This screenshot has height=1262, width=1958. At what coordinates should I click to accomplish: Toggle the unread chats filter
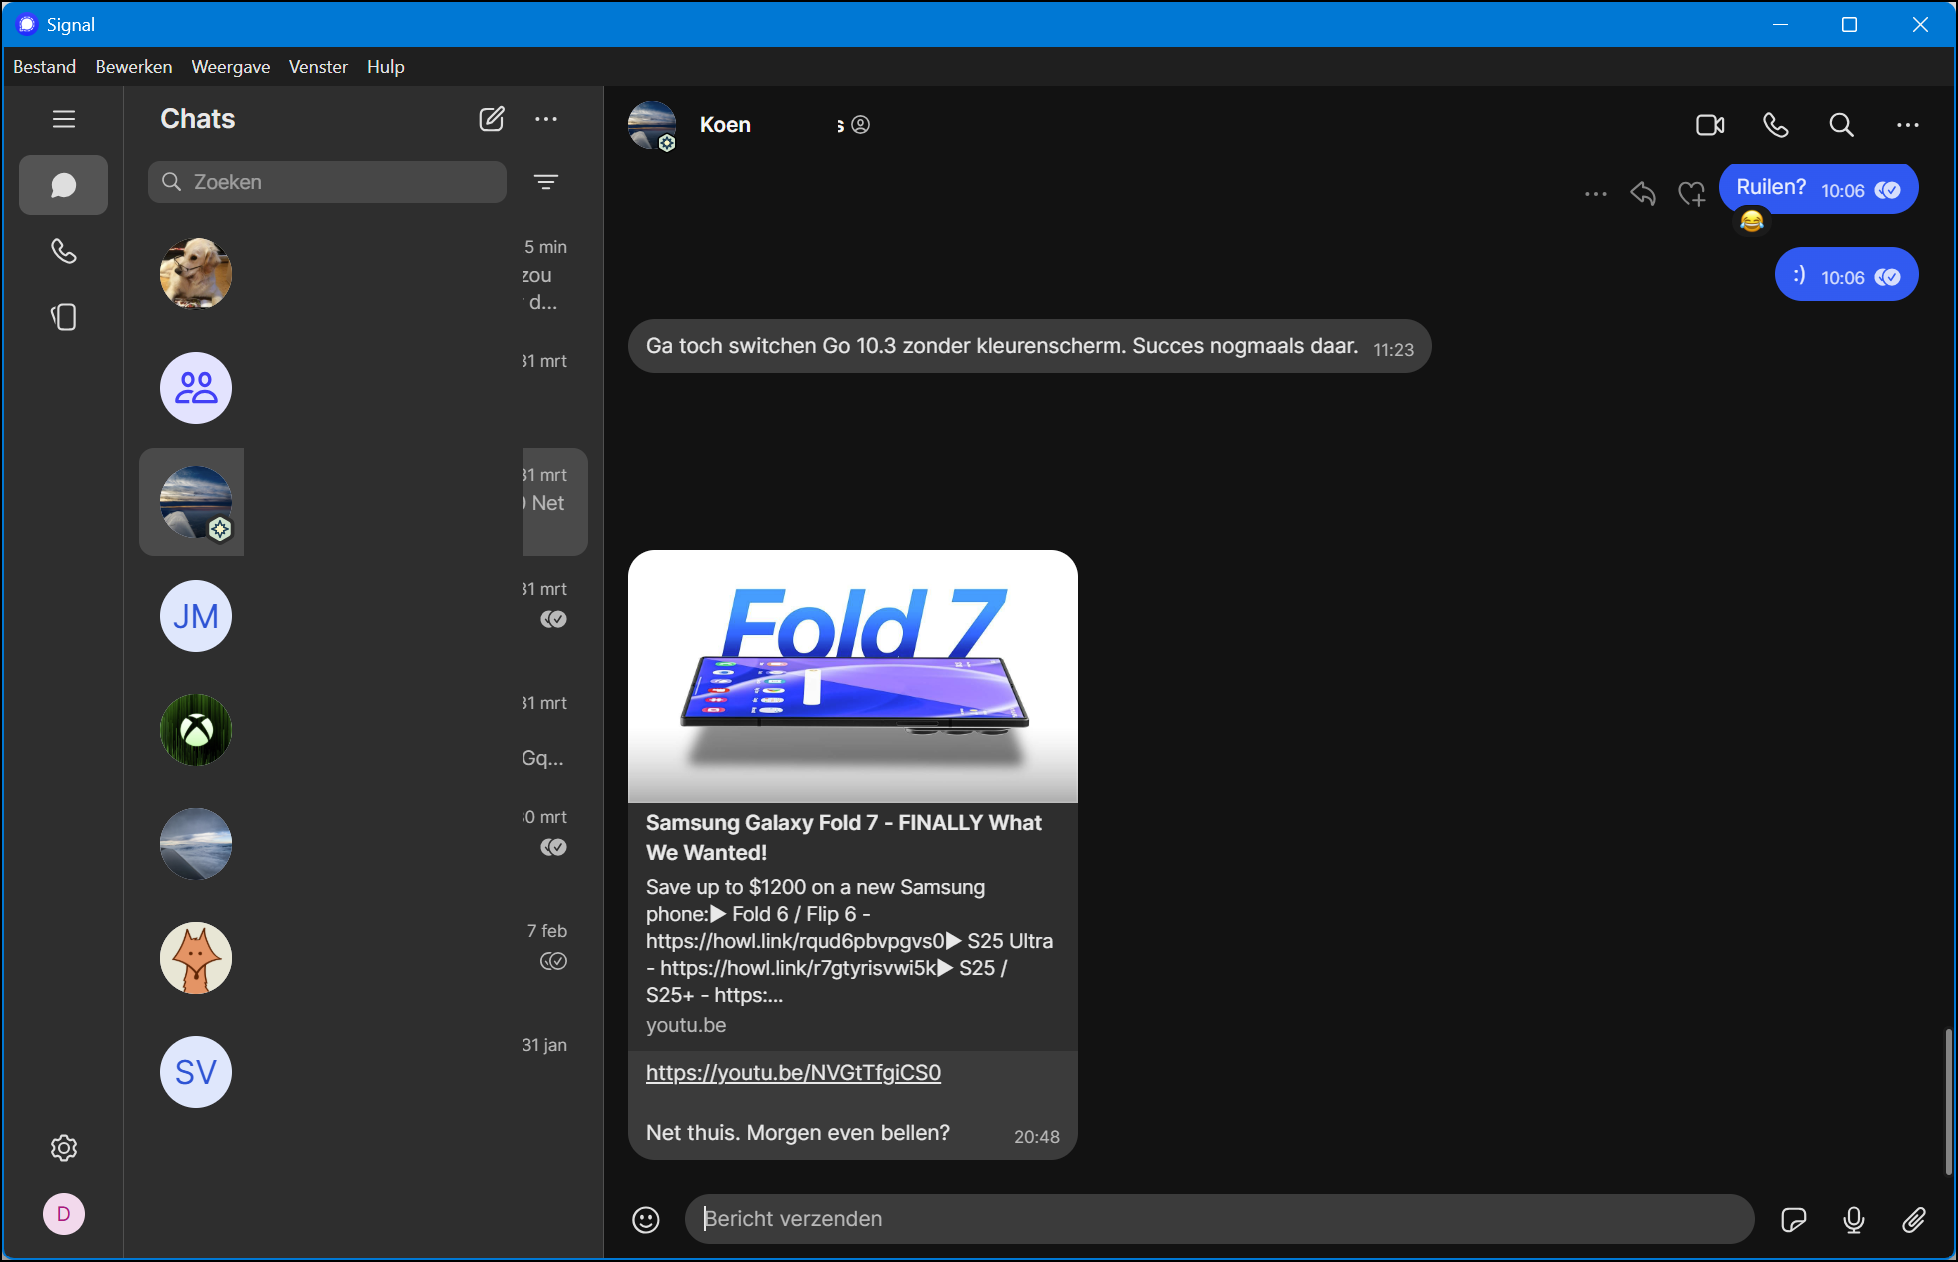546,182
